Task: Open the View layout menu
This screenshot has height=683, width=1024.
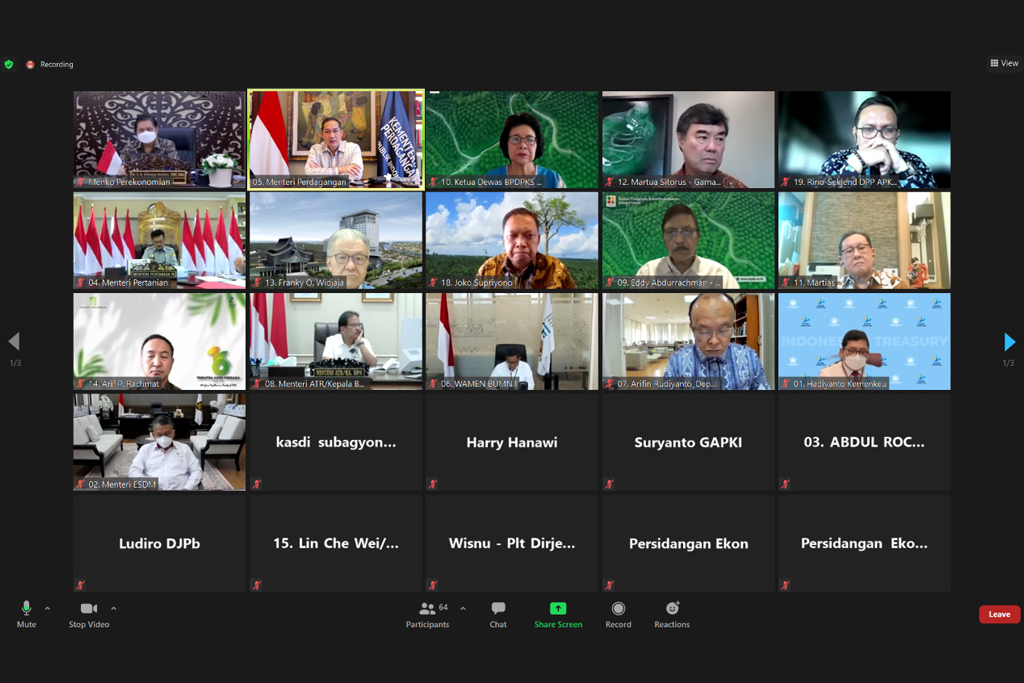Action: coord(1004,63)
